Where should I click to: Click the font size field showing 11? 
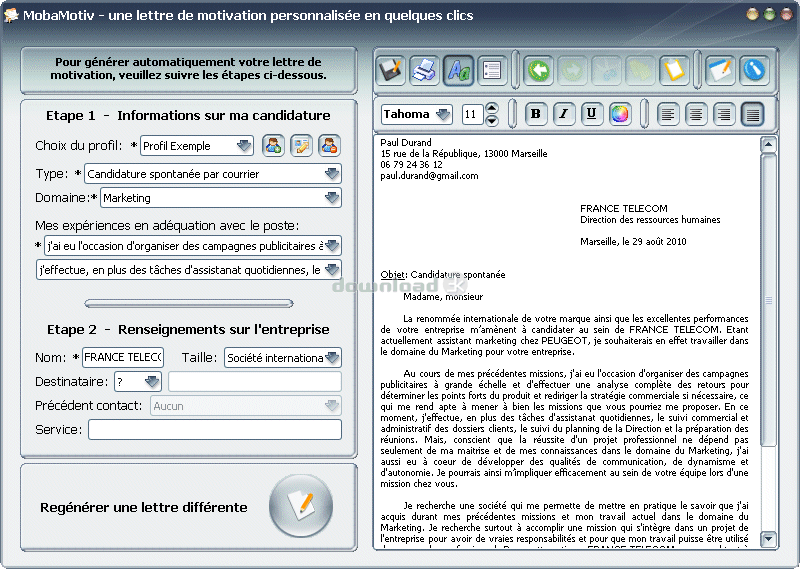point(472,114)
